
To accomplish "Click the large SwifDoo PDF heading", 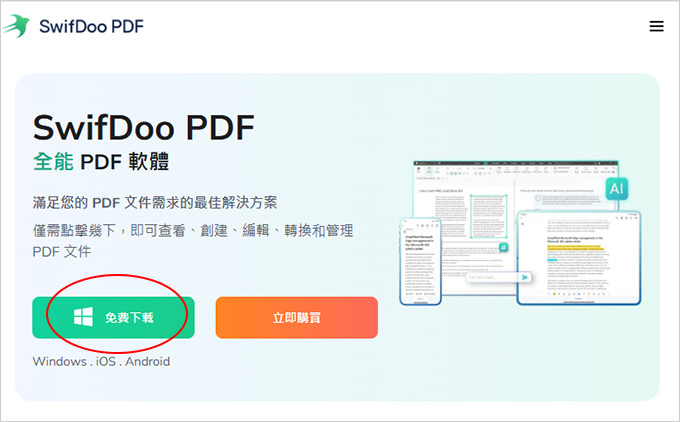I will 144,128.
